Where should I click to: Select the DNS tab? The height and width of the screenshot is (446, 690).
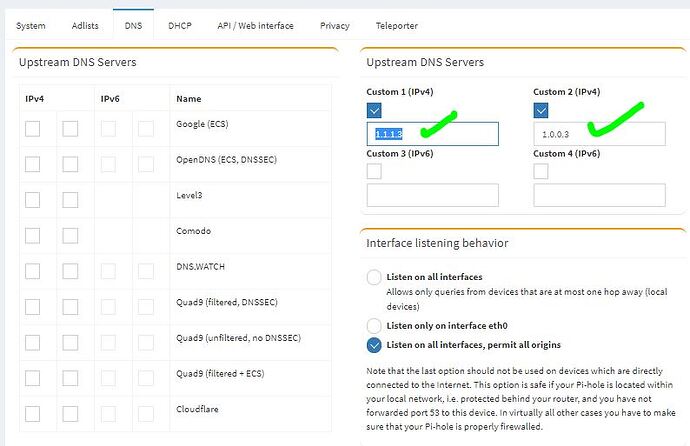coord(133,26)
